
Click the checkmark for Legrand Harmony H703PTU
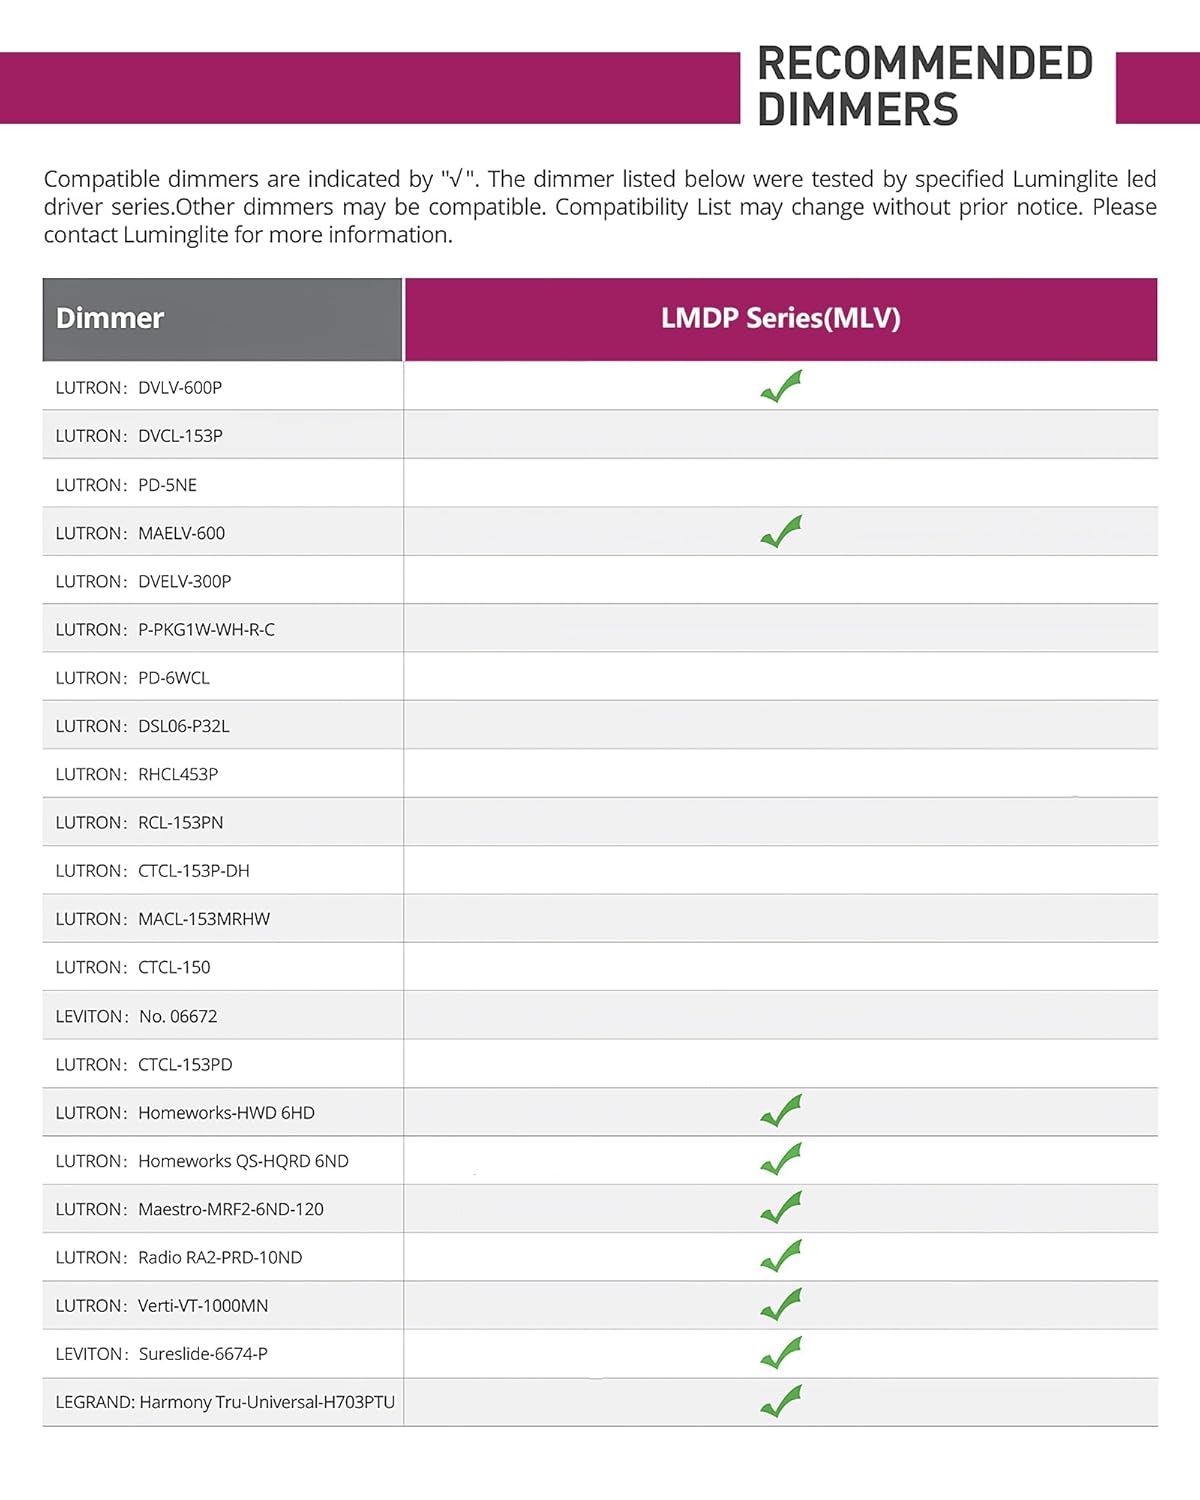tap(781, 1401)
